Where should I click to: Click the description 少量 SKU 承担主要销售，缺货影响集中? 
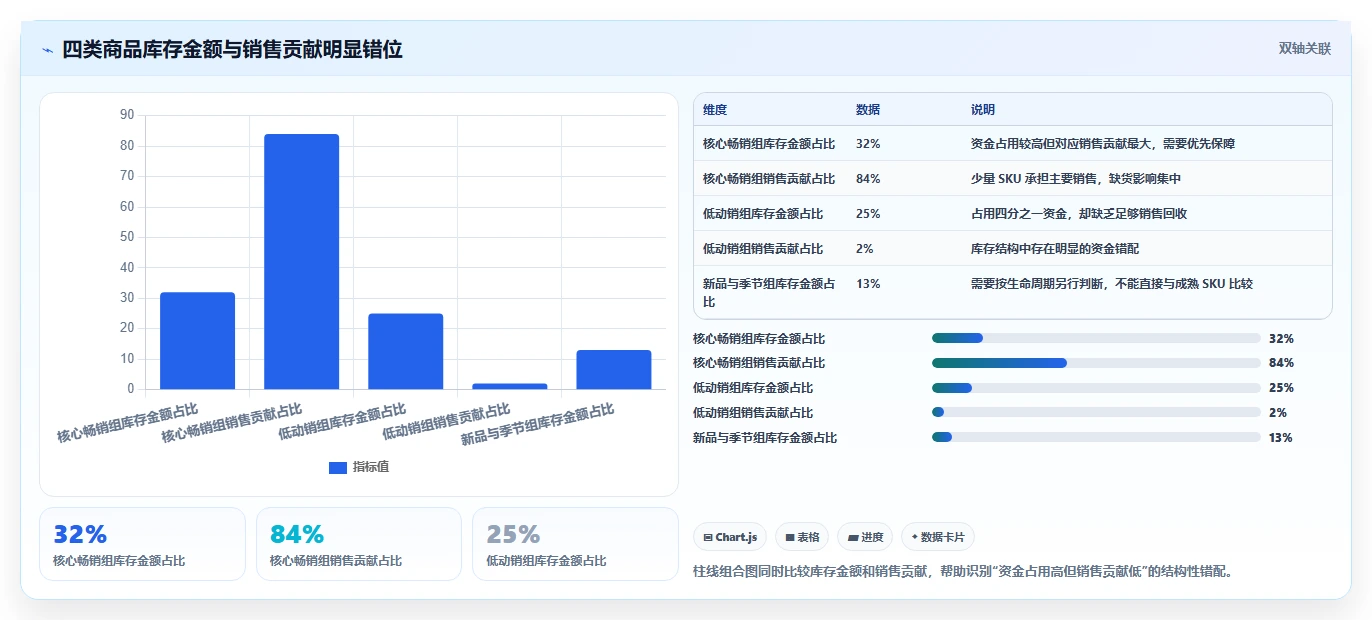(1077, 179)
